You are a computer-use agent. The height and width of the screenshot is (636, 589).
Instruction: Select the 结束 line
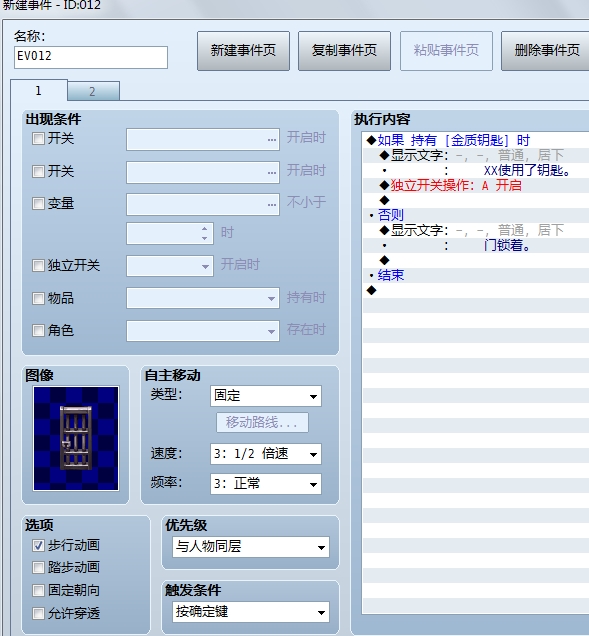(475, 275)
